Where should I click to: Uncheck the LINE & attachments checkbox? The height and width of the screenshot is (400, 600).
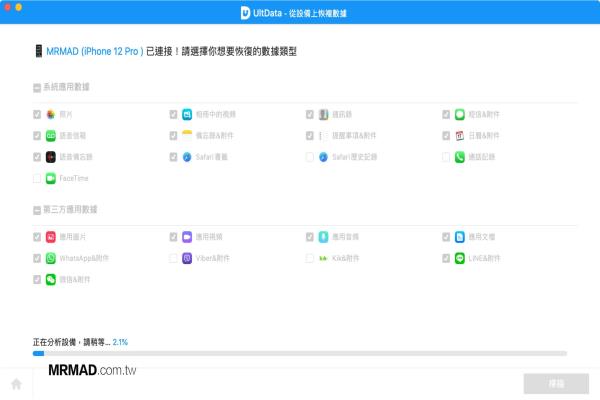(446, 258)
